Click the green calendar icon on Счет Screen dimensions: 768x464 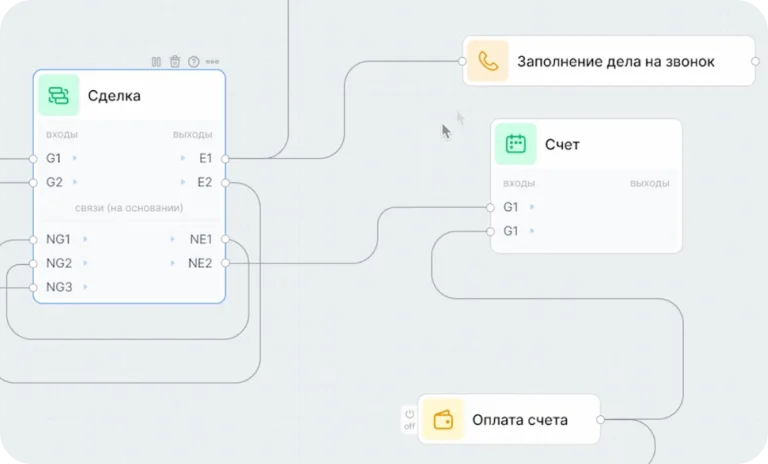516,144
